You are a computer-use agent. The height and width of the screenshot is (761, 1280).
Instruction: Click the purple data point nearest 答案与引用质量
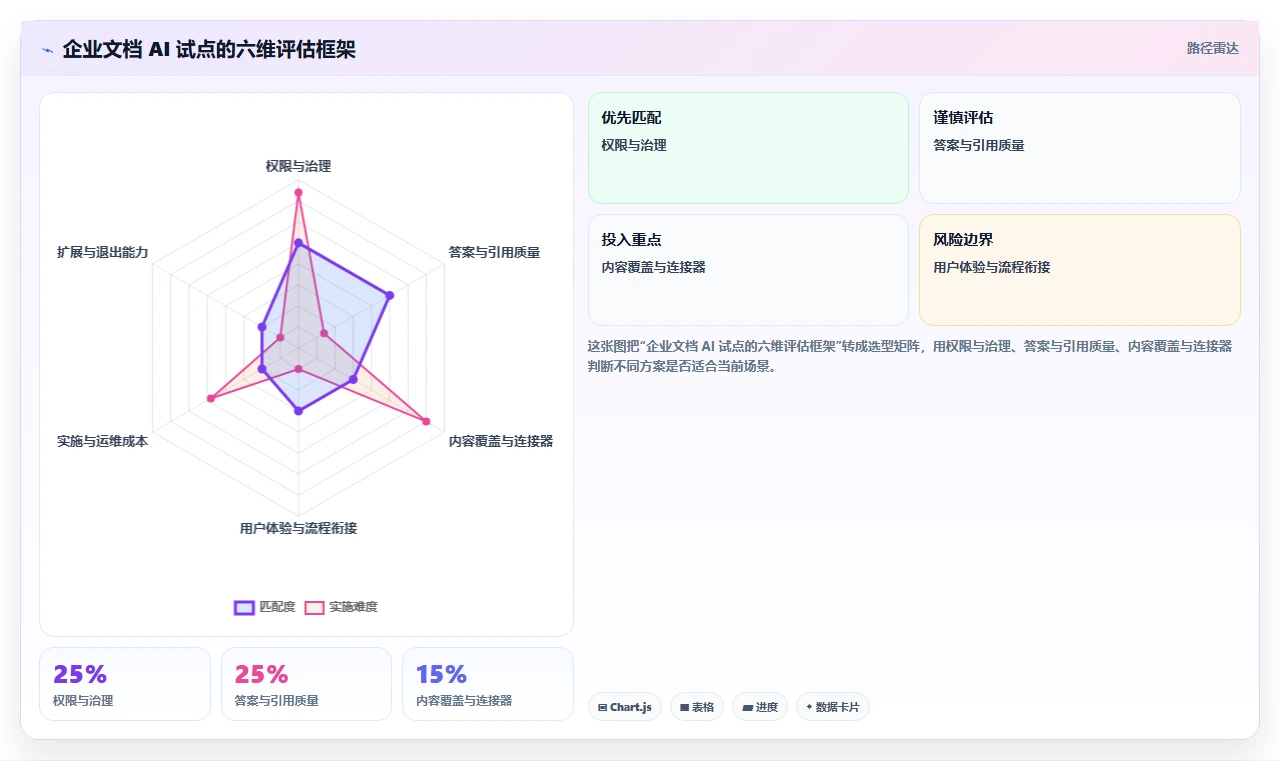(389, 295)
